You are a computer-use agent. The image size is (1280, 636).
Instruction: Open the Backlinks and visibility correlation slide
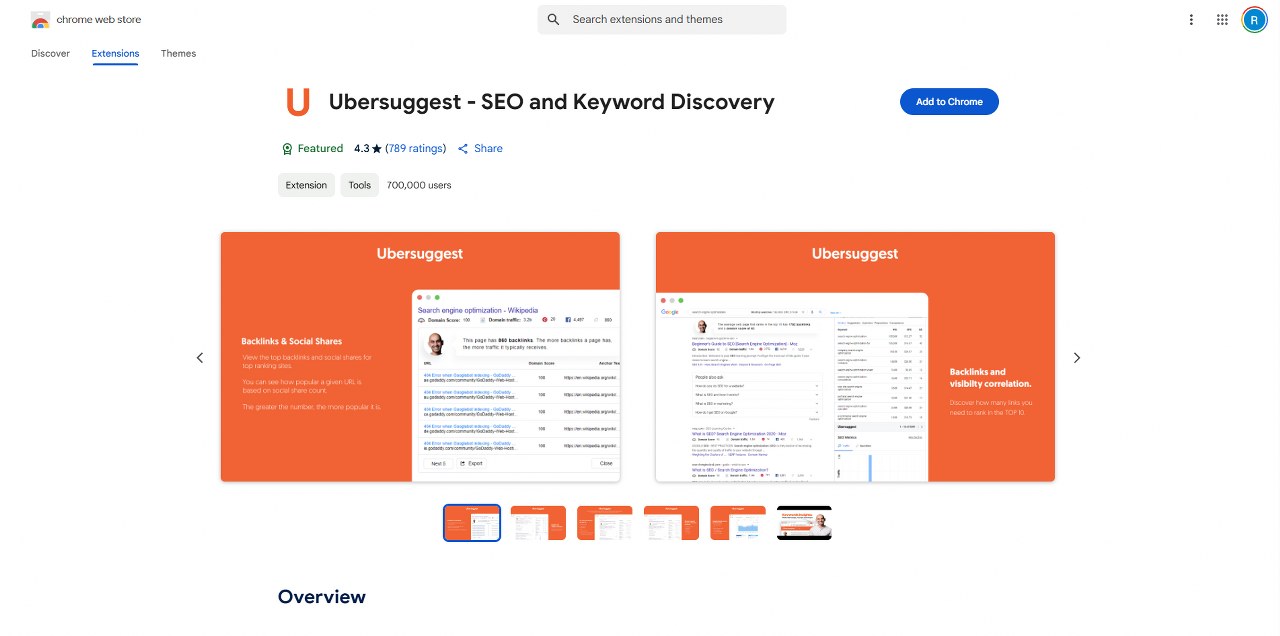pyautogui.click(x=855, y=357)
